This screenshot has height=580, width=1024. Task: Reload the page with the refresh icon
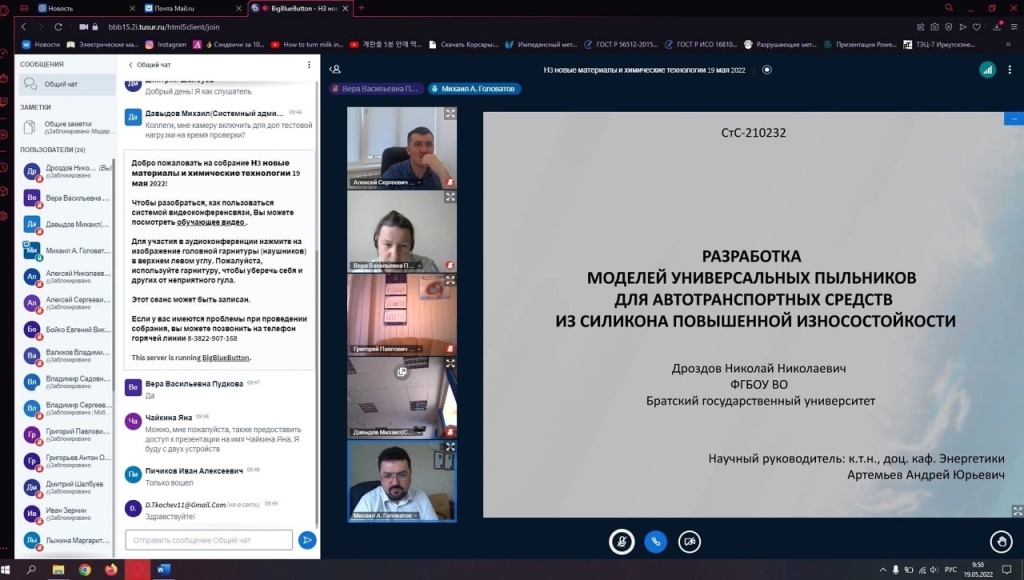[x=58, y=27]
